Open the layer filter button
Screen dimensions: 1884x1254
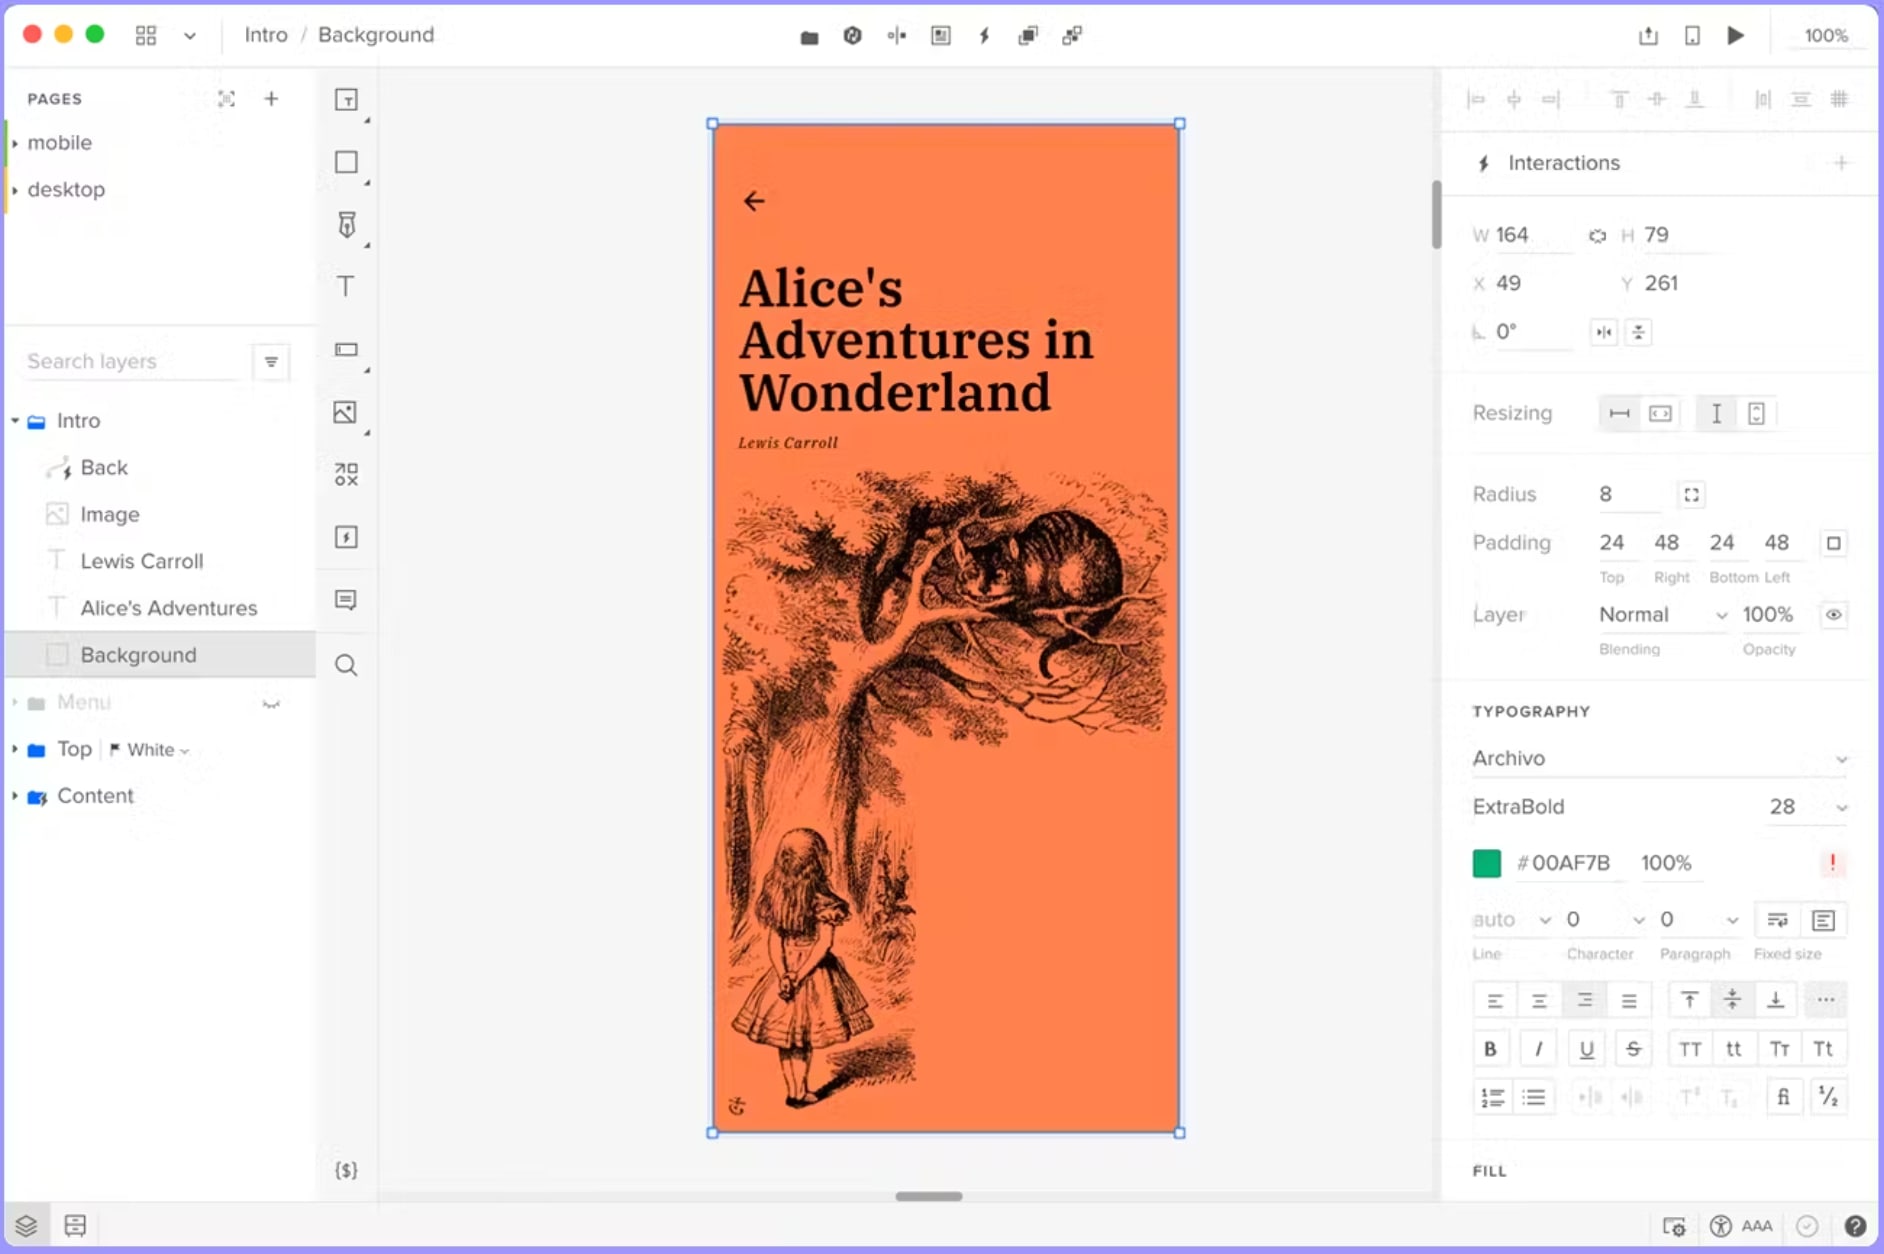click(271, 362)
